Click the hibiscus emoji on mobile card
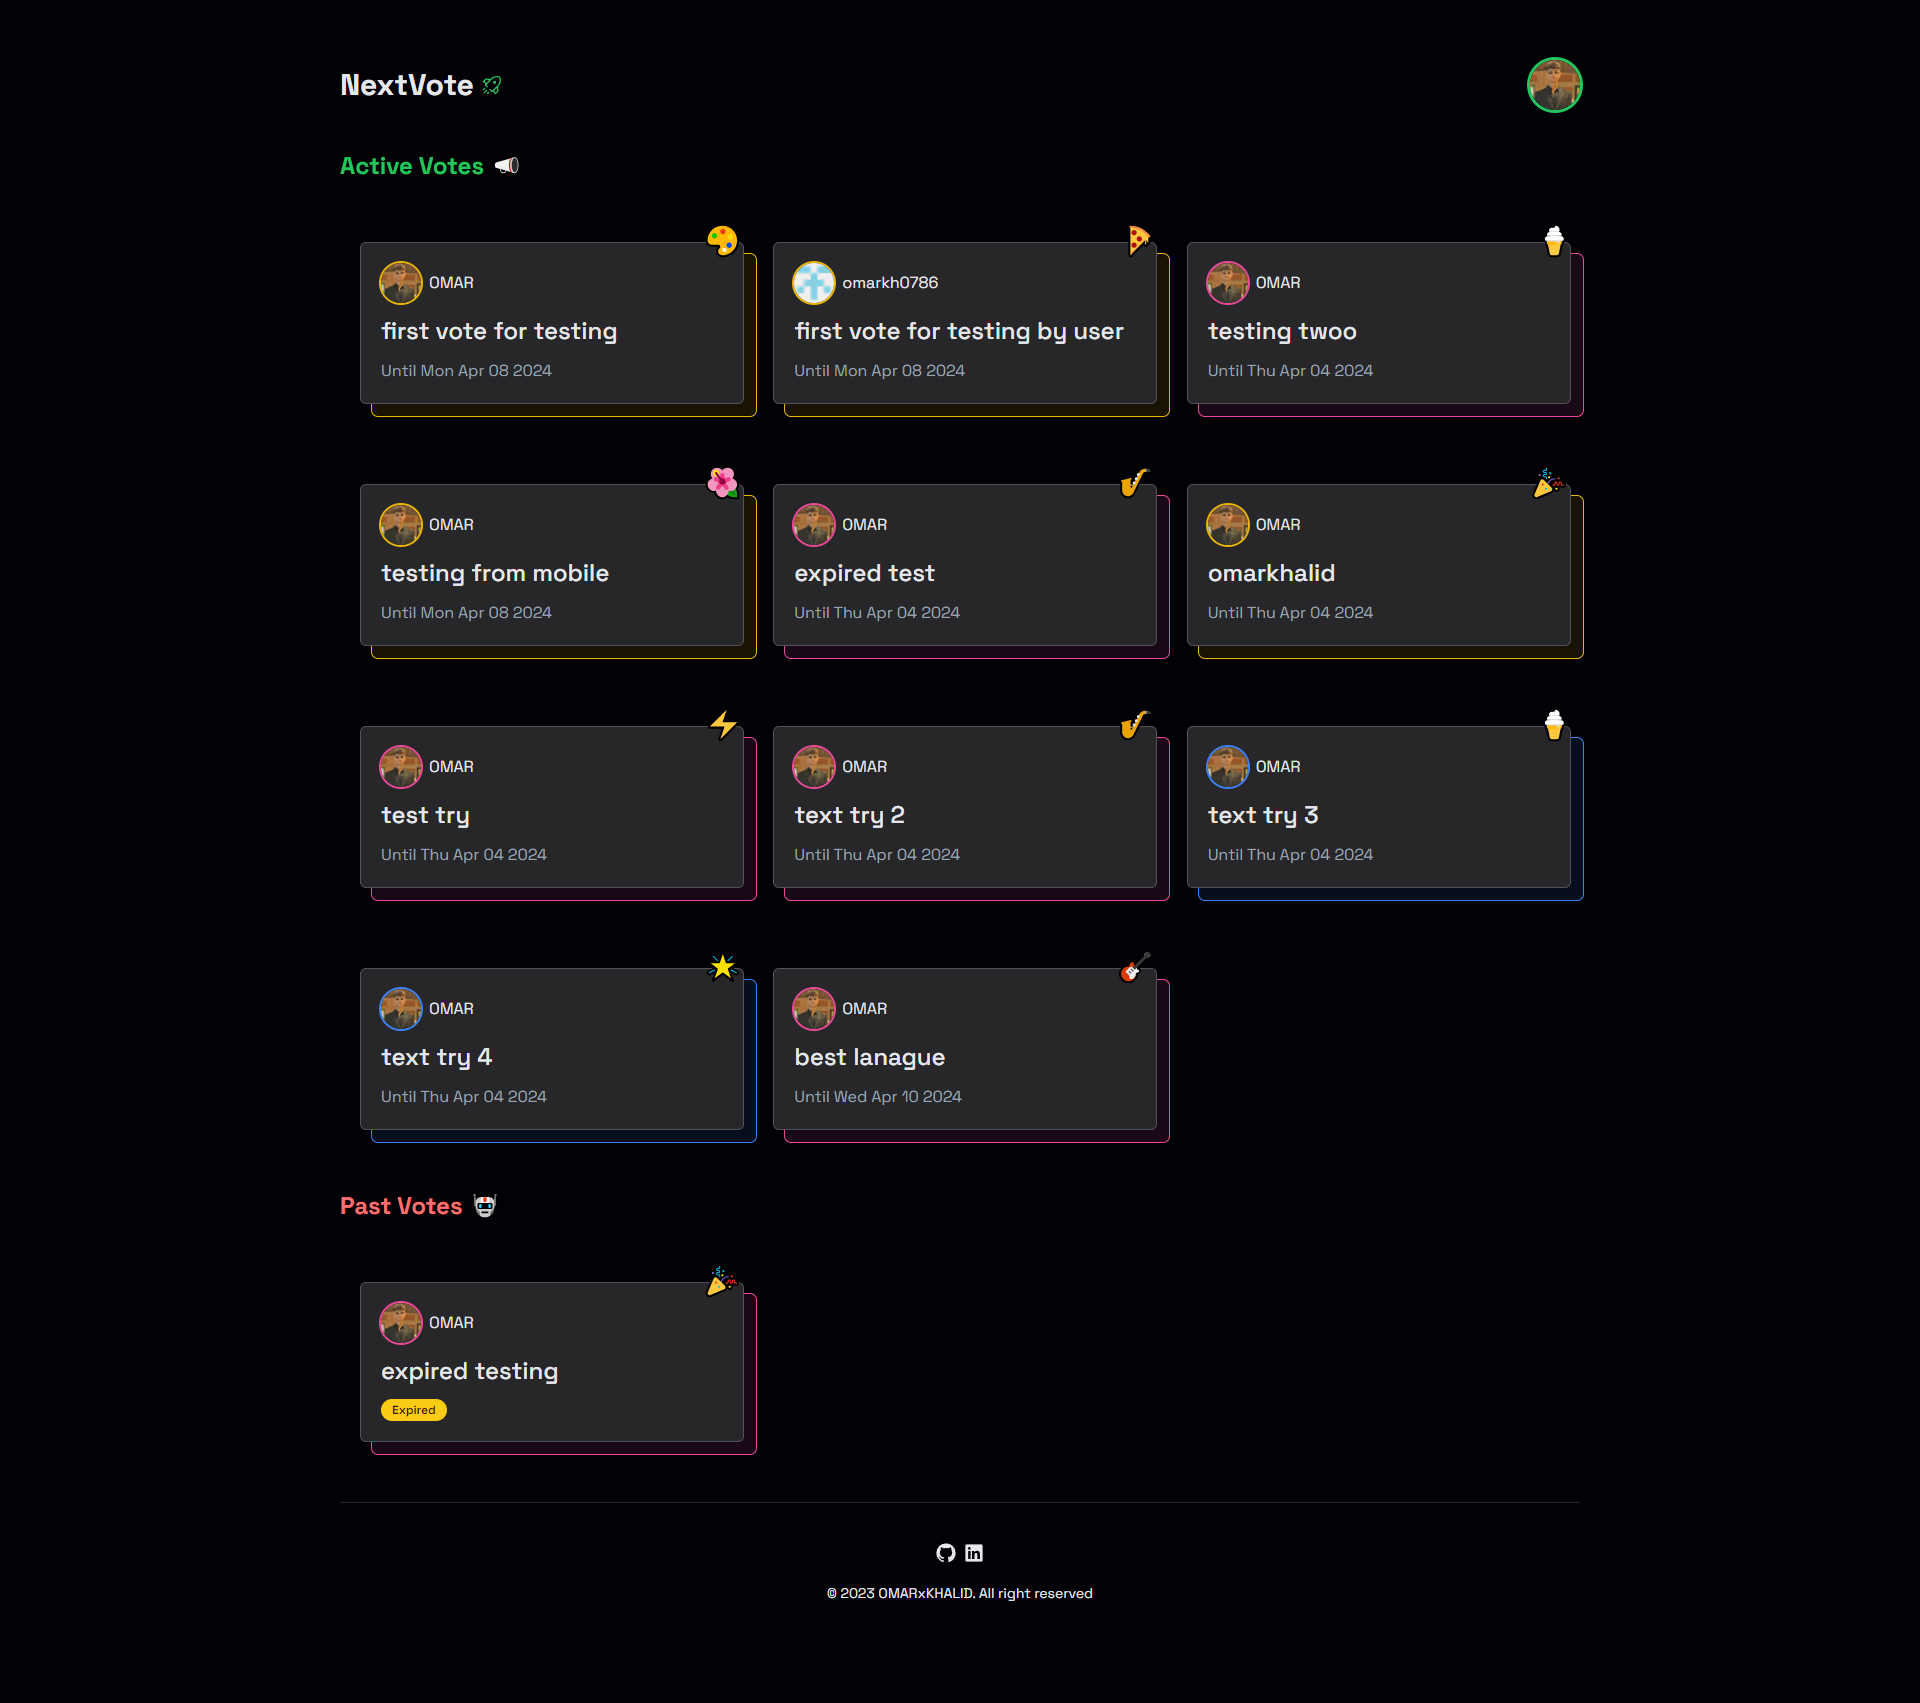 coord(722,482)
